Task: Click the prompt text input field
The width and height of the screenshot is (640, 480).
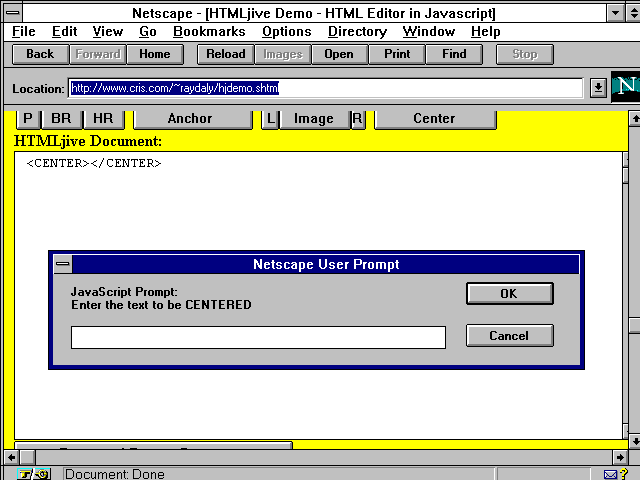Action: click(x=258, y=338)
